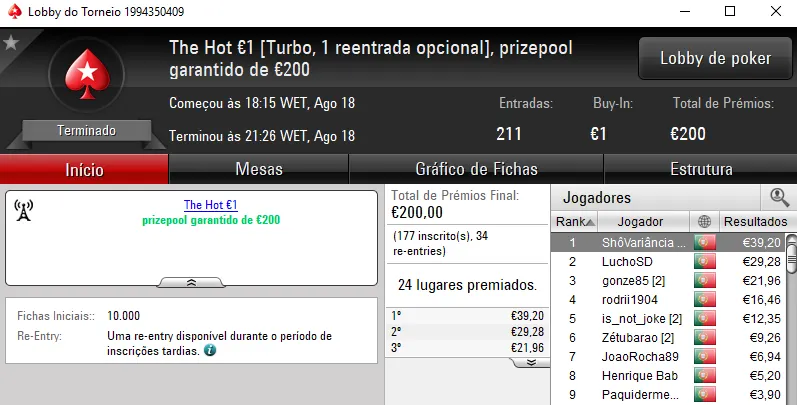Image resolution: width=797 pixels, height=405 pixels.
Task: Click the favorite star icon in the corner
Action: [11, 43]
